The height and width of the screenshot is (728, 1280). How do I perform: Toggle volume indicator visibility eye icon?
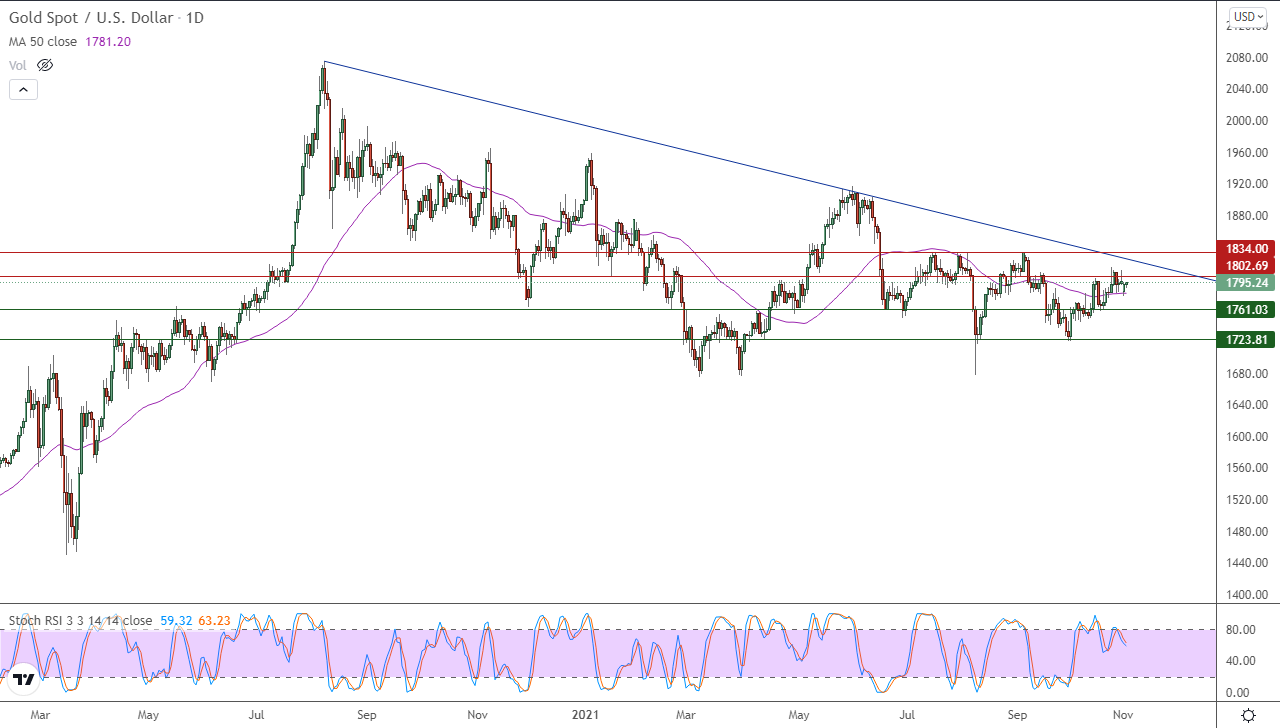tap(44, 65)
